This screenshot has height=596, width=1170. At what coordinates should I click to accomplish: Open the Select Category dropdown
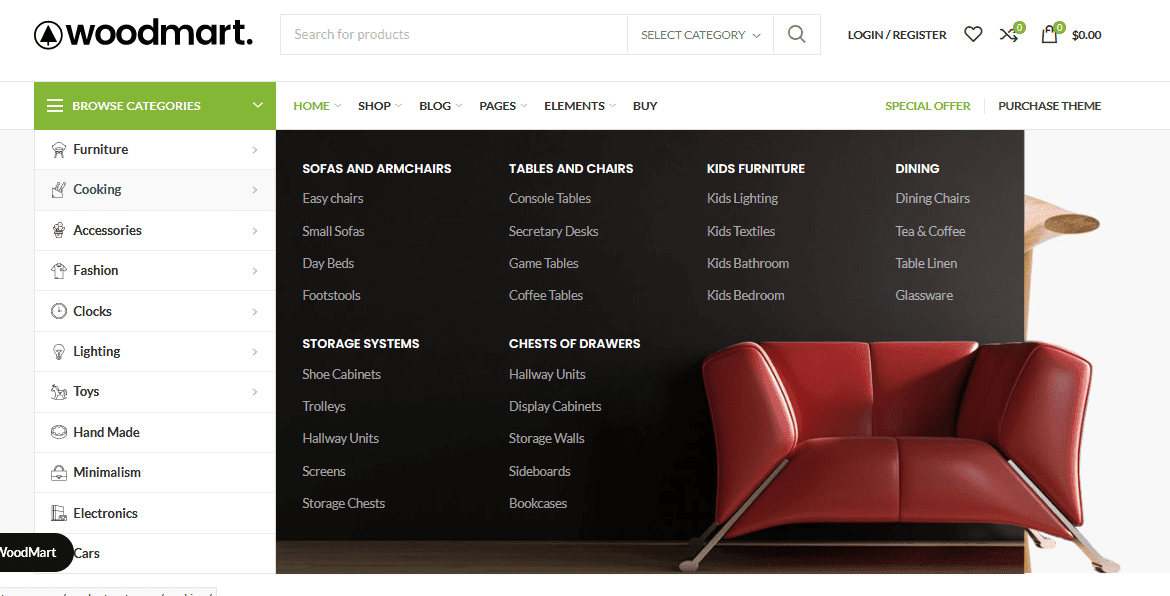700,34
